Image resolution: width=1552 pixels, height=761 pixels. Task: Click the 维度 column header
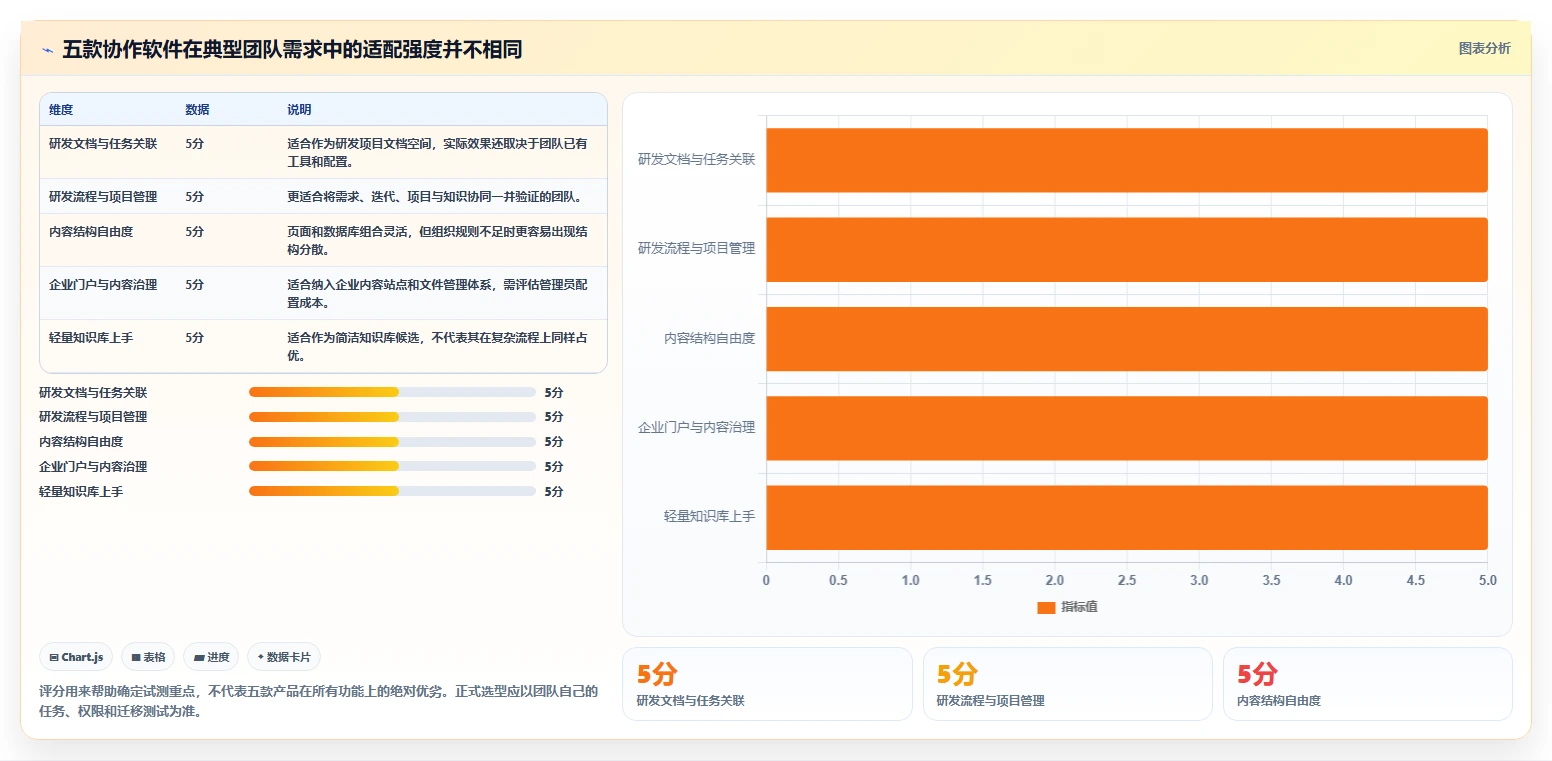pyautogui.click(x=61, y=110)
